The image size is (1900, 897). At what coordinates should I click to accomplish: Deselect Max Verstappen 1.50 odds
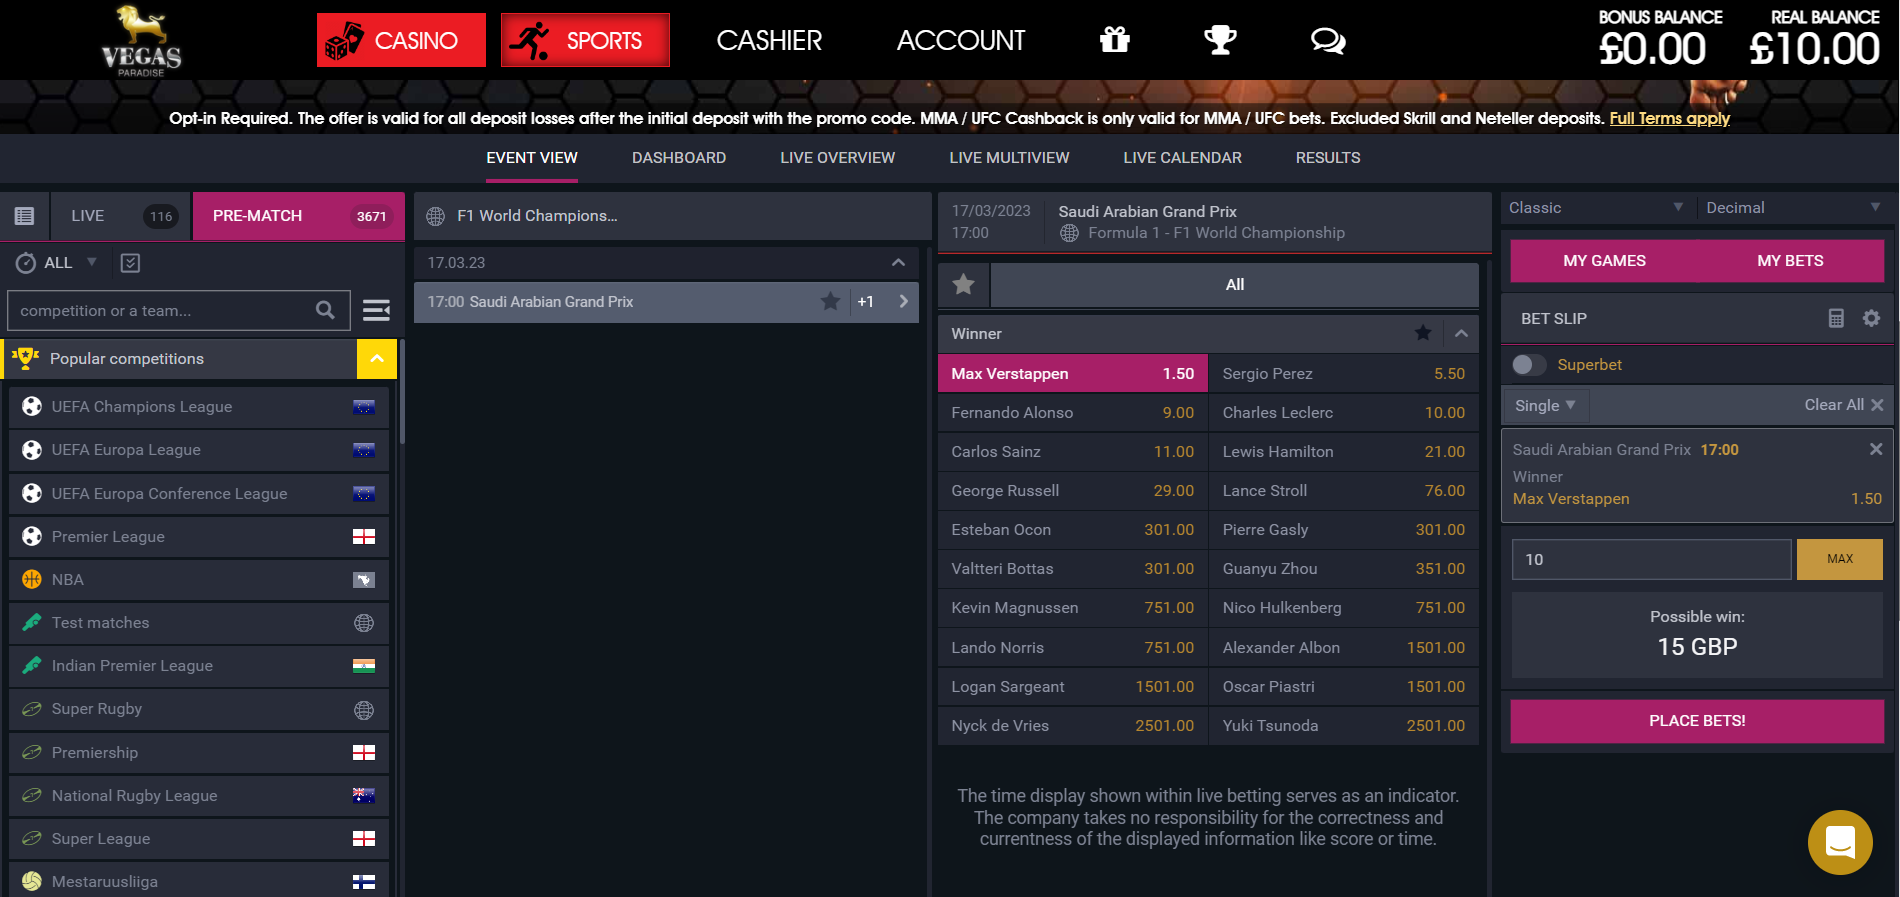click(1072, 373)
